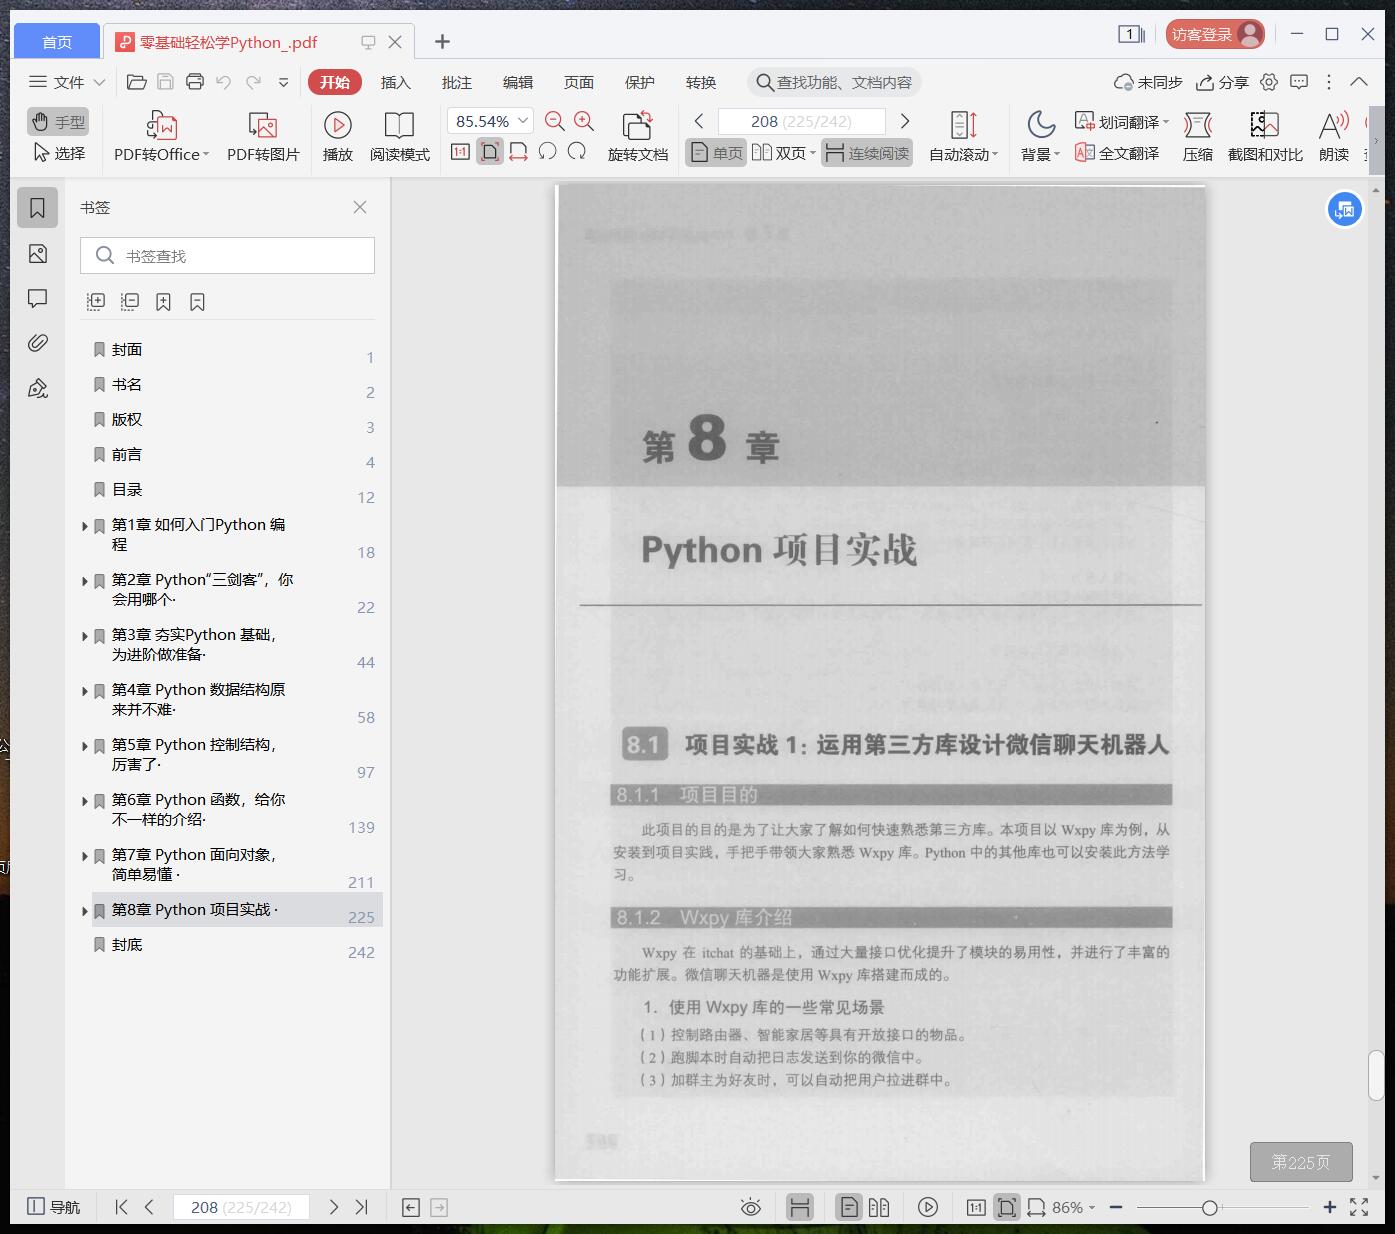Viewport: 1395px width, 1234px height.
Task: Click the zoom slider handle
Action: click(x=1210, y=1207)
